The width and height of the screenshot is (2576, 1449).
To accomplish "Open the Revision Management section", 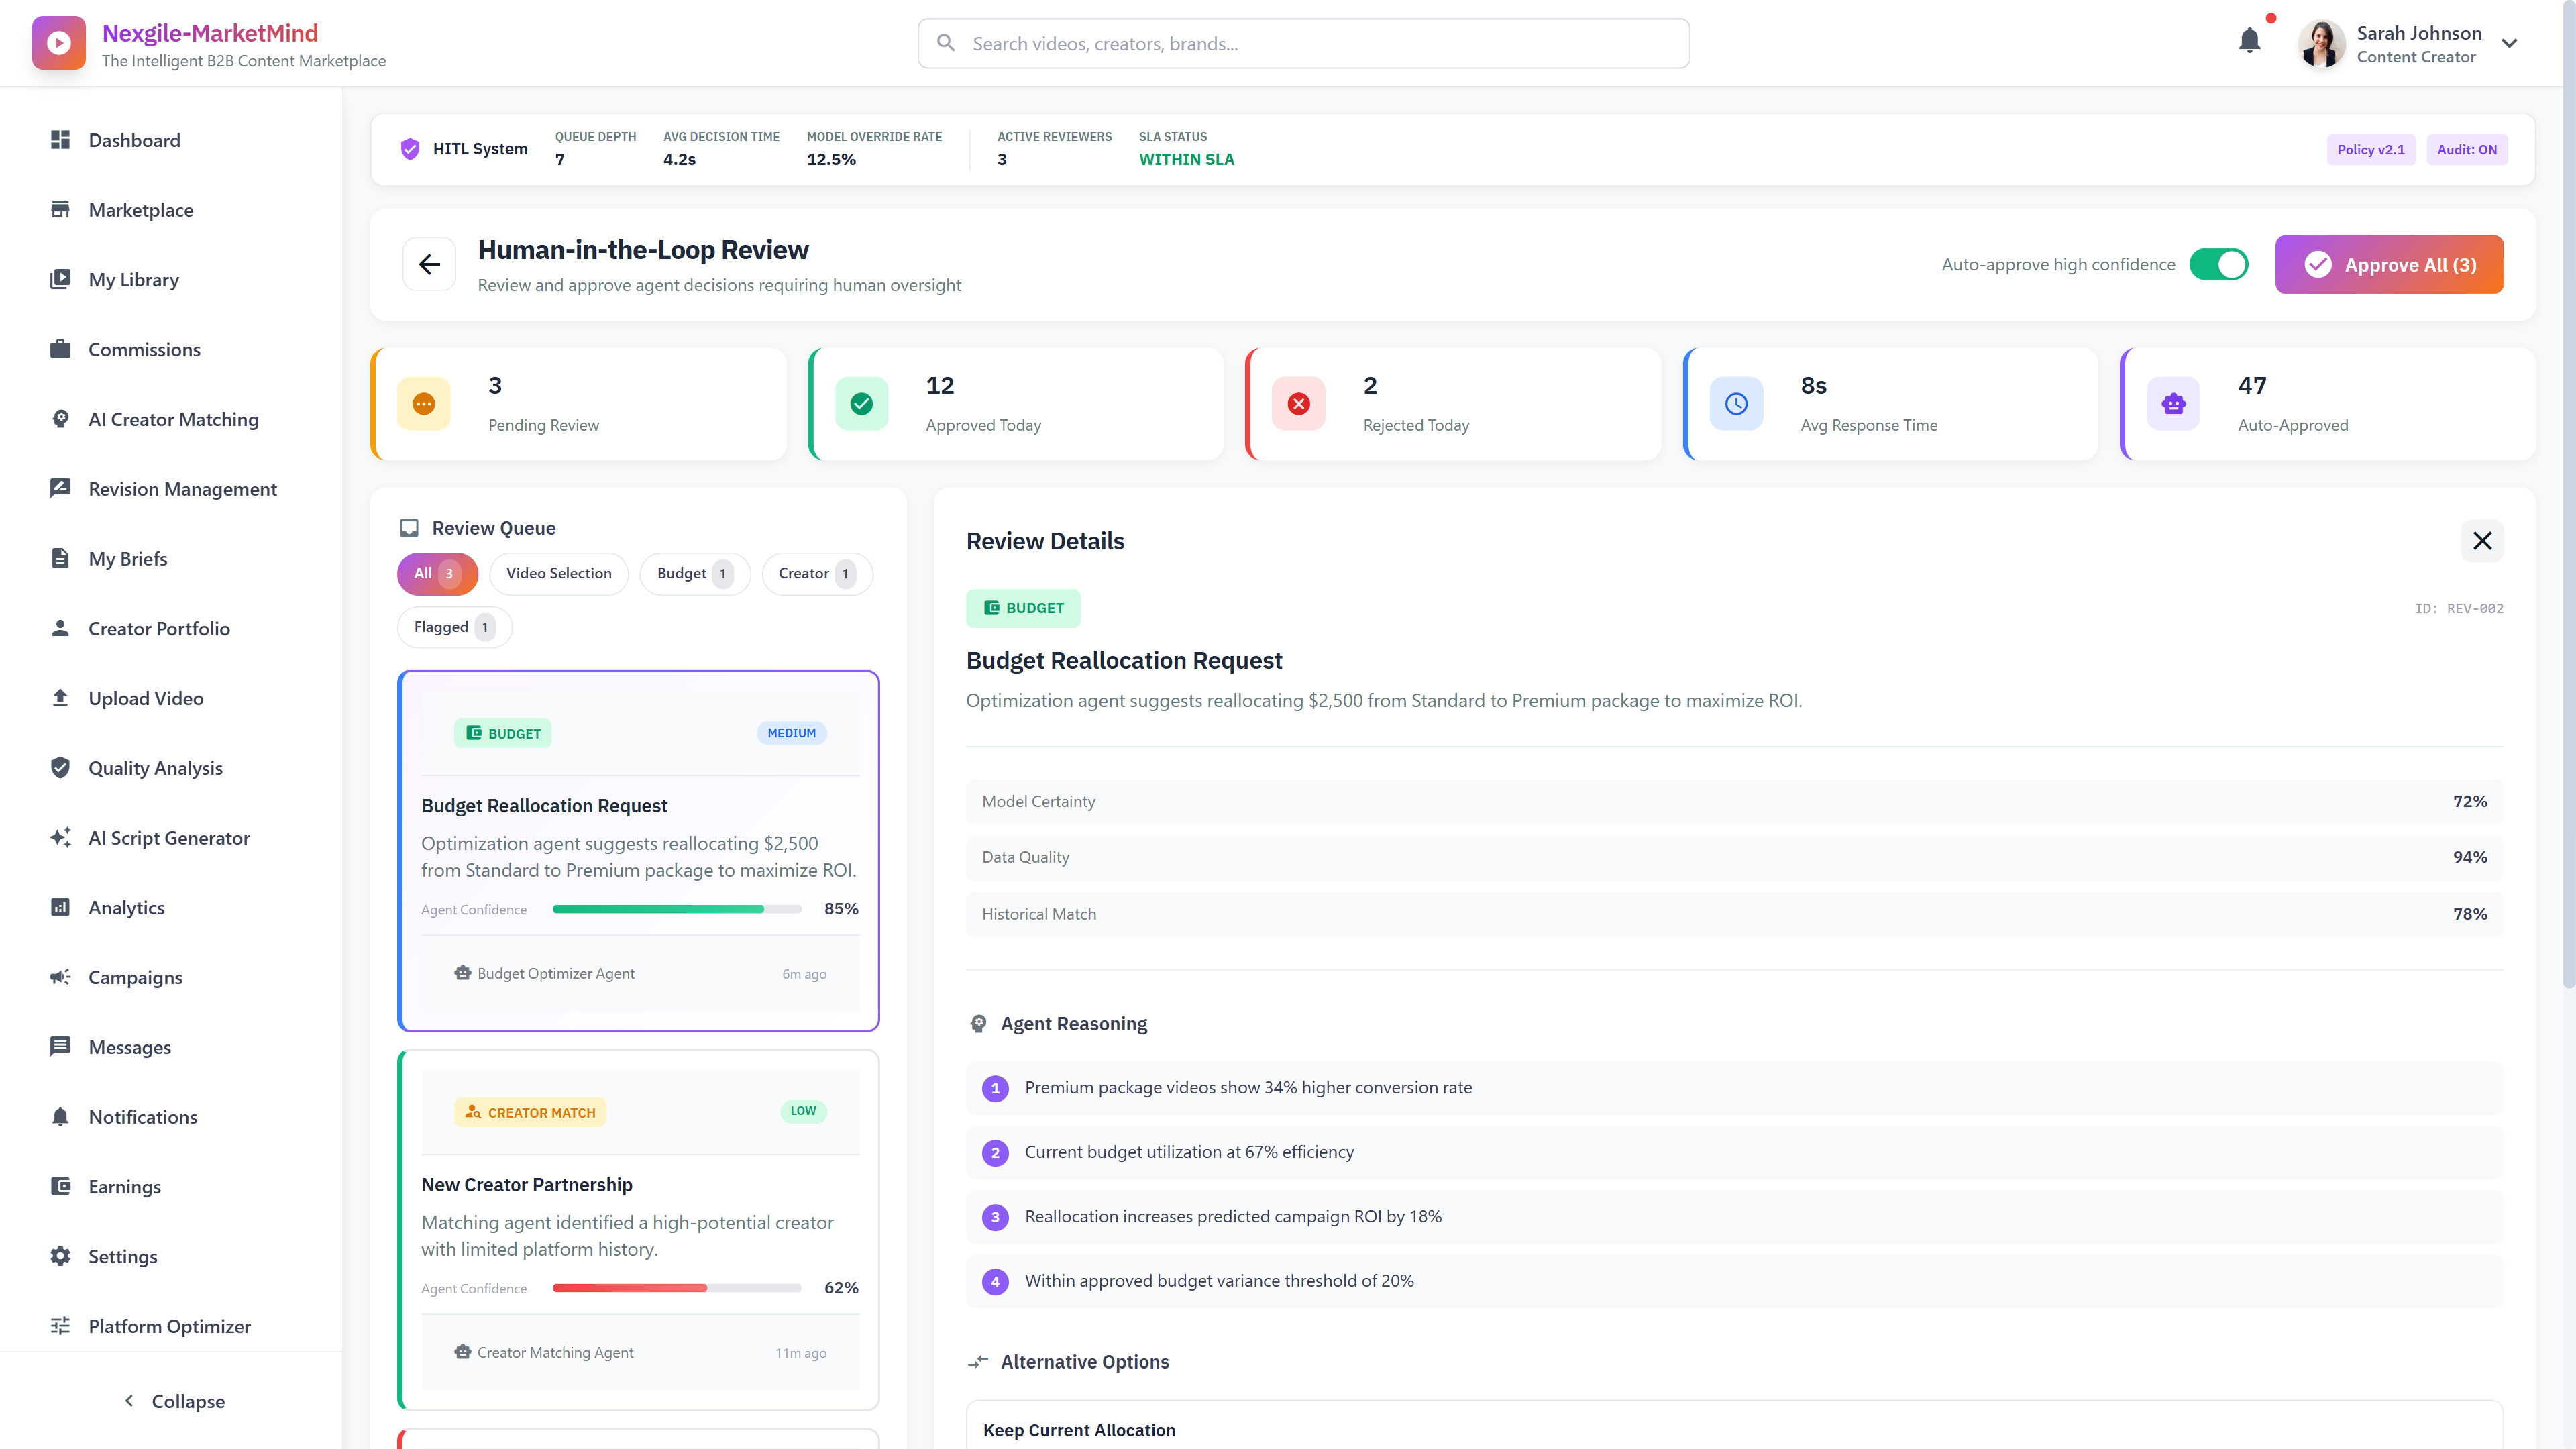I will 182,488.
